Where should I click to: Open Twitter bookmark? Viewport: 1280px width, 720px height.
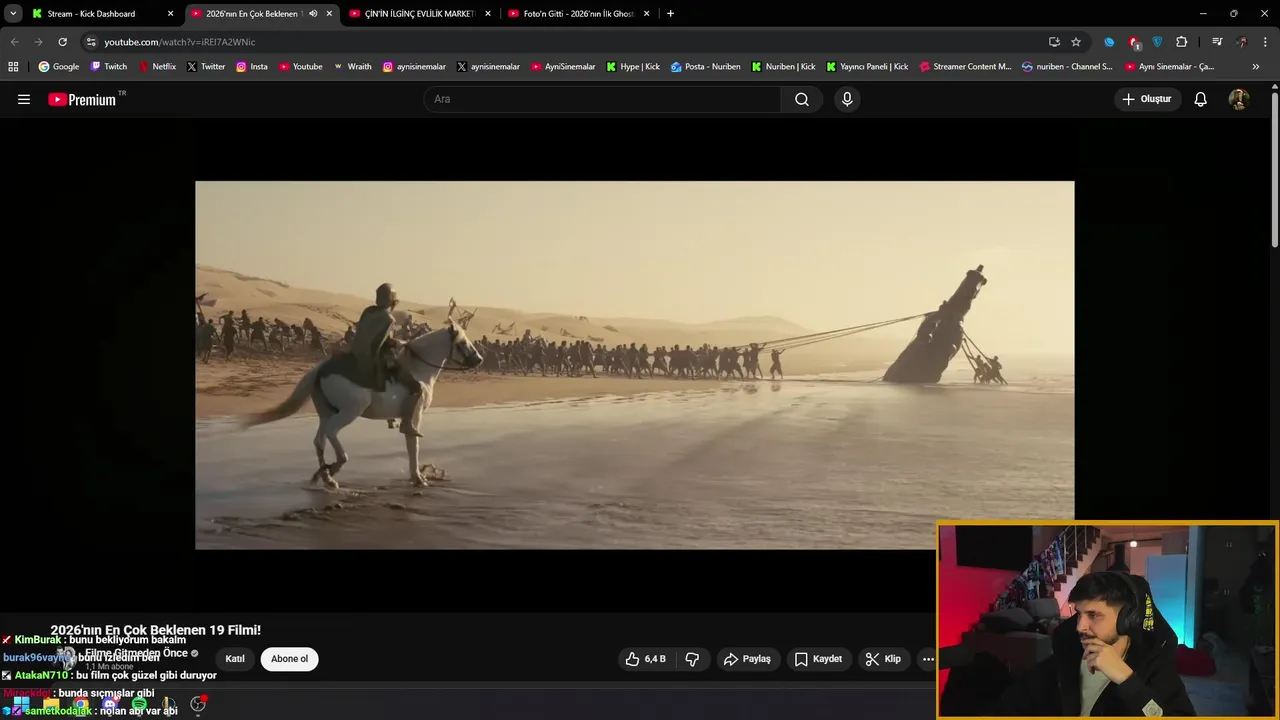coord(206,67)
